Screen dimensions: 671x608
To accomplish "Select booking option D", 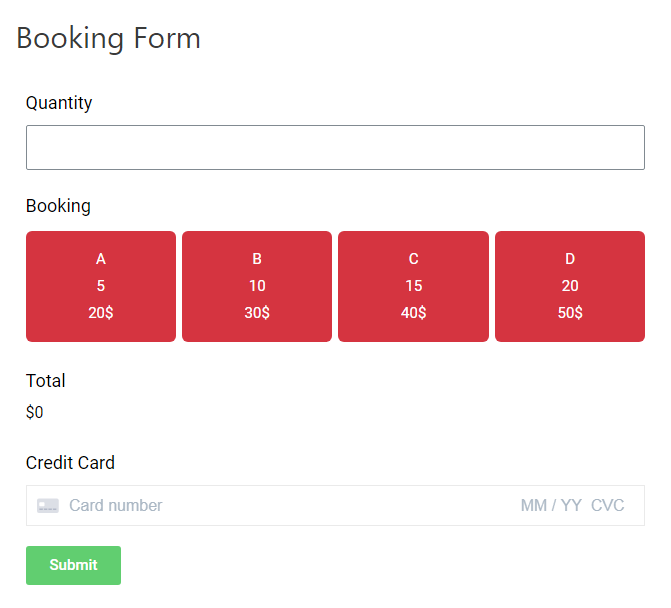I will point(570,286).
